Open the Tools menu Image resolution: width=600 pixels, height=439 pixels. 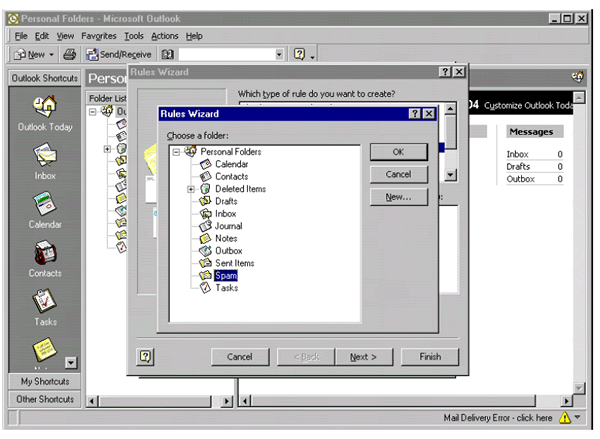coord(134,36)
